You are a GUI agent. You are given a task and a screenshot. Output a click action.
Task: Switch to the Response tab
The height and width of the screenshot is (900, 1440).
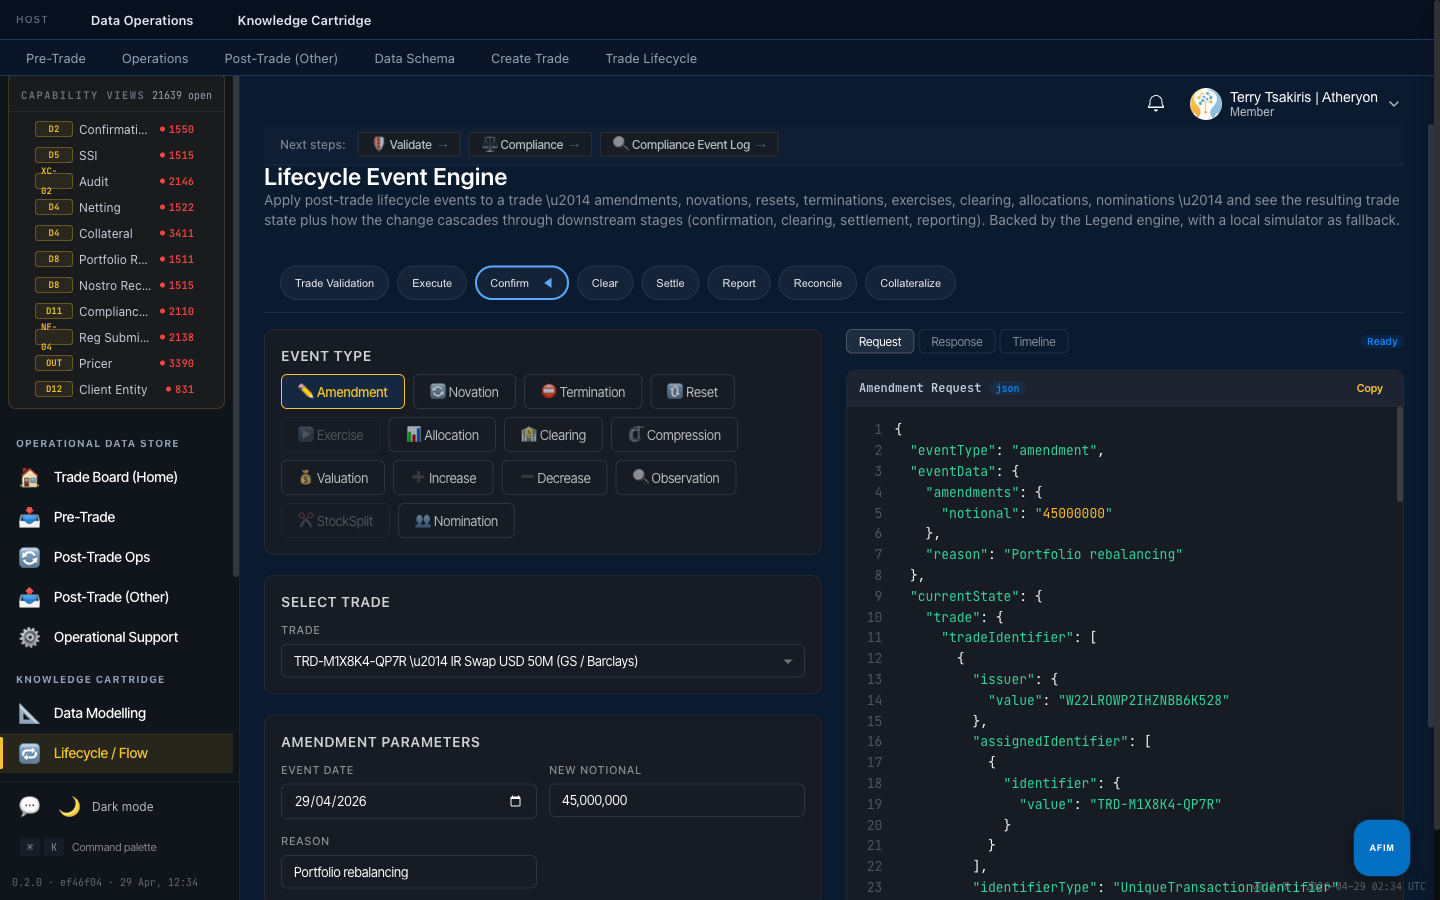point(957,342)
